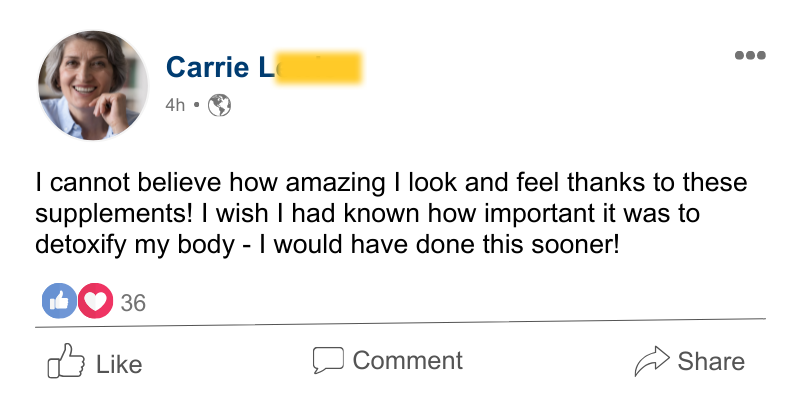Select the Share text label
Image resolution: width=801 pixels, height=407 pixels.
coord(711,362)
